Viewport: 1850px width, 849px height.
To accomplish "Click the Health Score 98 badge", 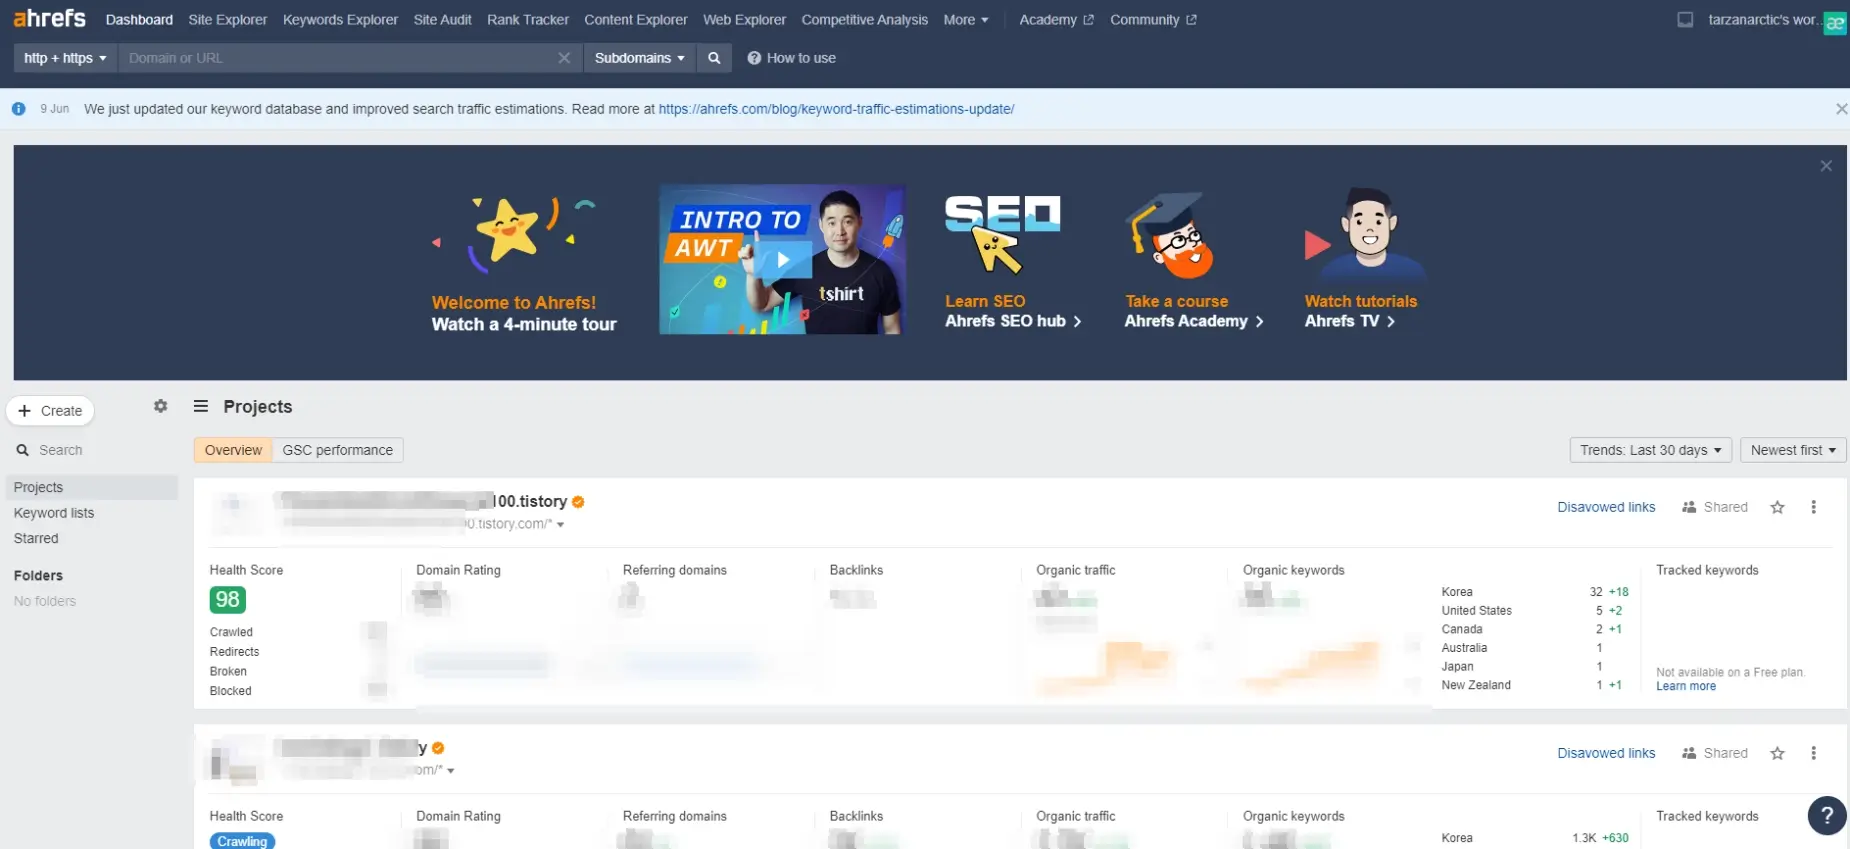I will pyautogui.click(x=227, y=600).
